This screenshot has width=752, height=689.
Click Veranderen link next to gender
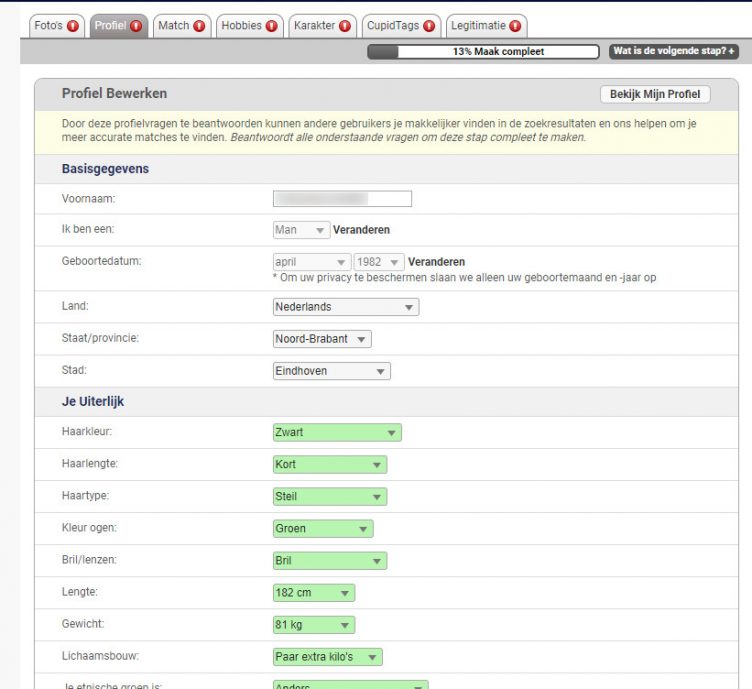pyautogui.click(x=361, y=230)
